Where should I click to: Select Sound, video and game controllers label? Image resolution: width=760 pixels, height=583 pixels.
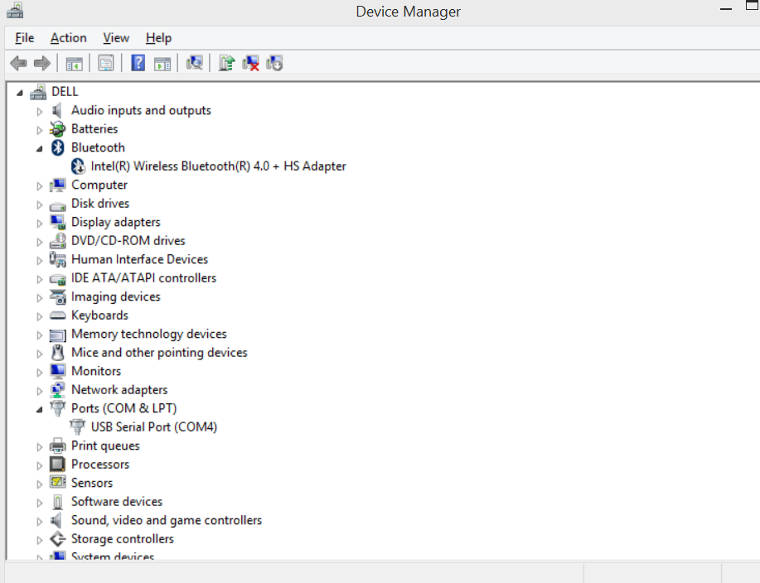pos(166,520)
